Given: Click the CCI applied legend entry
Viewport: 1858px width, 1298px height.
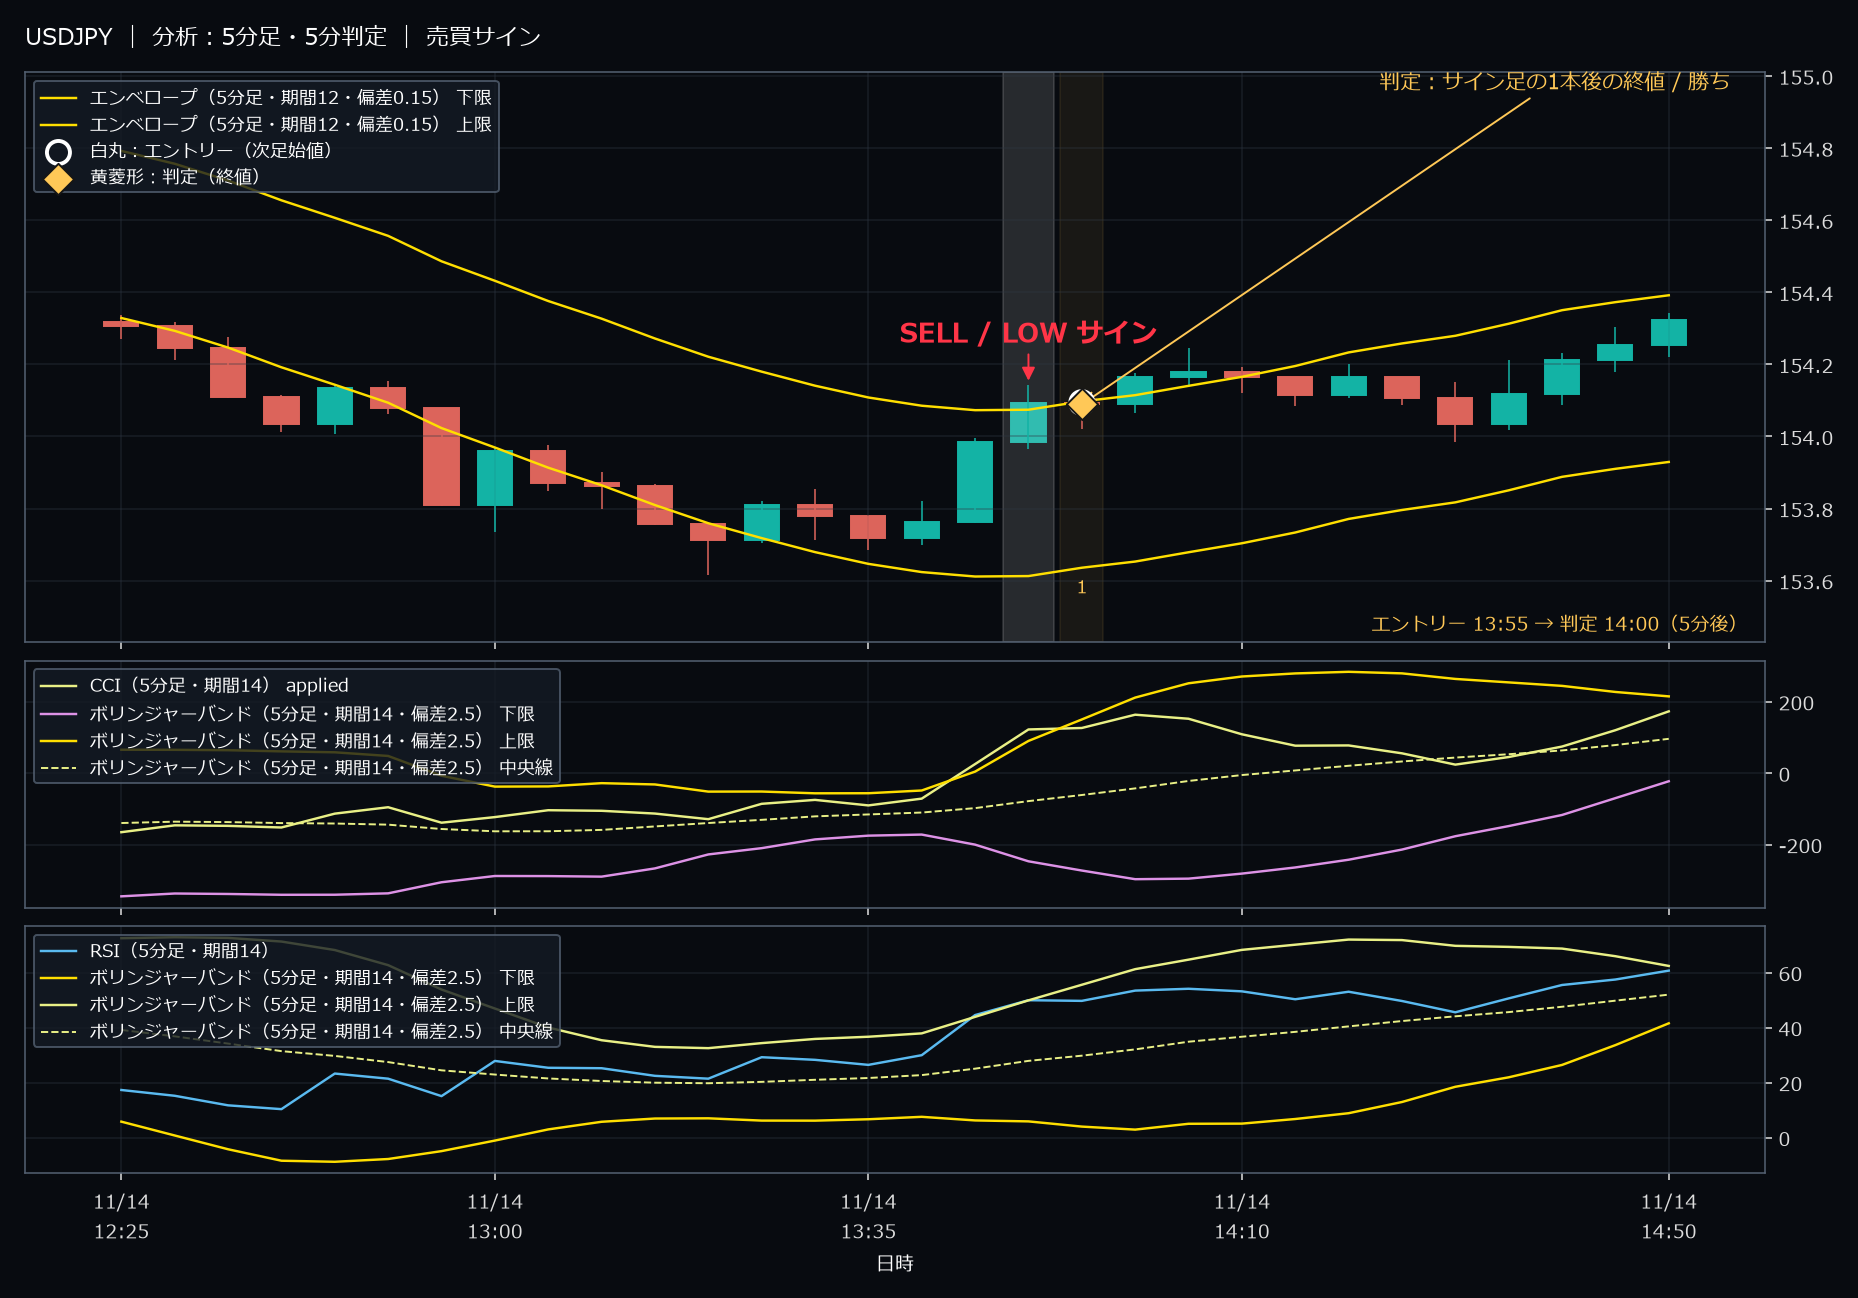Looking at the screenshot, I should point(194,685).
